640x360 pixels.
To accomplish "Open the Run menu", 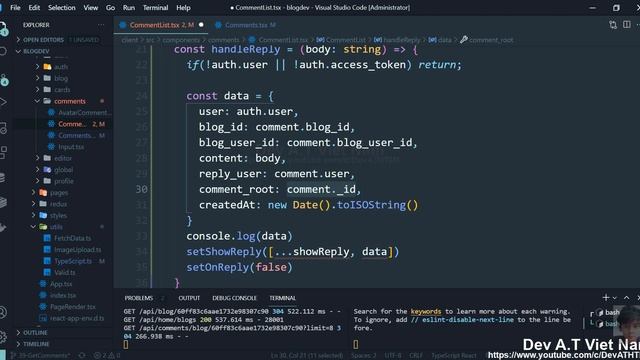I will (129, 7).
